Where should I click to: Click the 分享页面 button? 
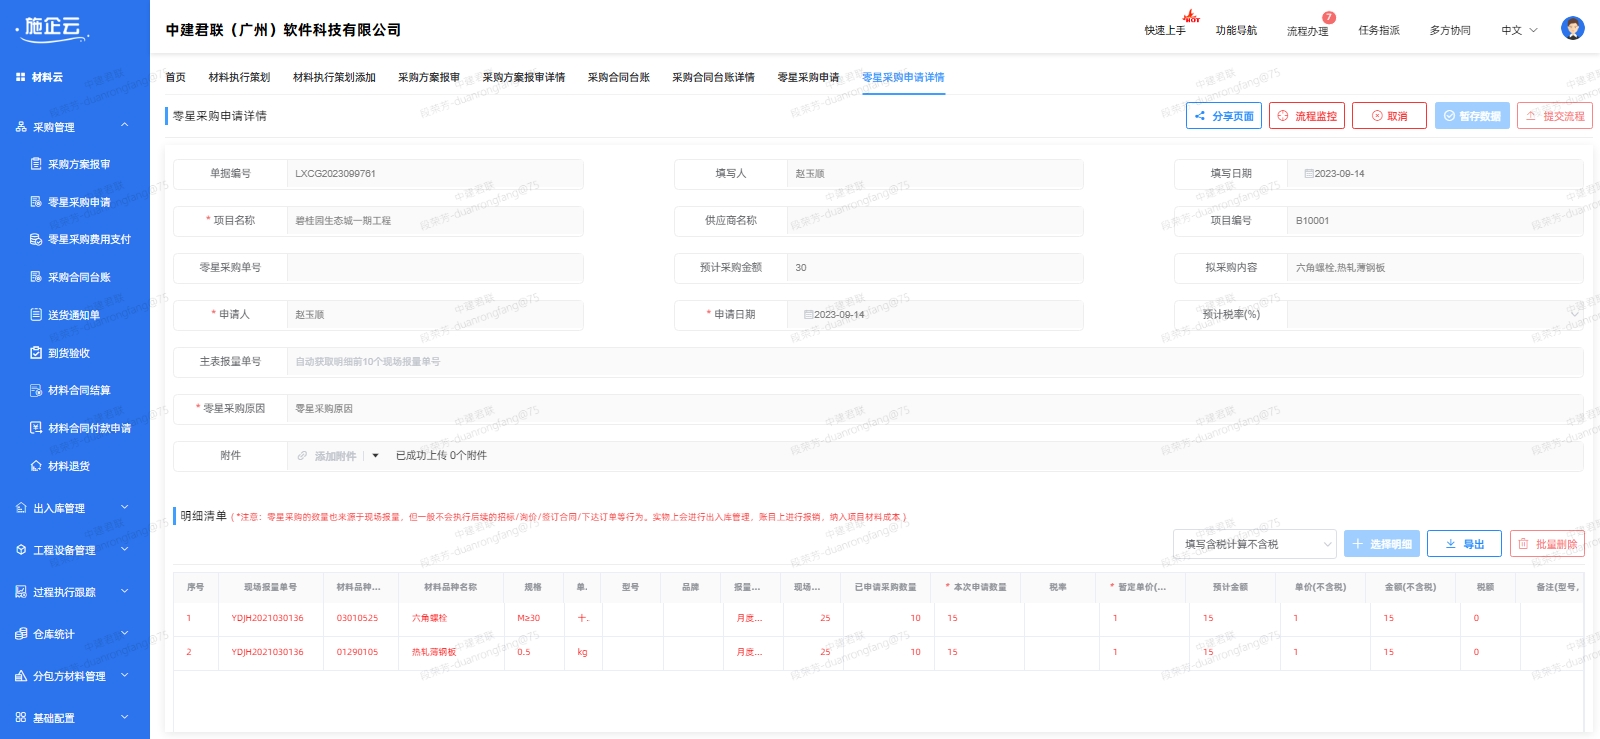tap(1223, 116)
